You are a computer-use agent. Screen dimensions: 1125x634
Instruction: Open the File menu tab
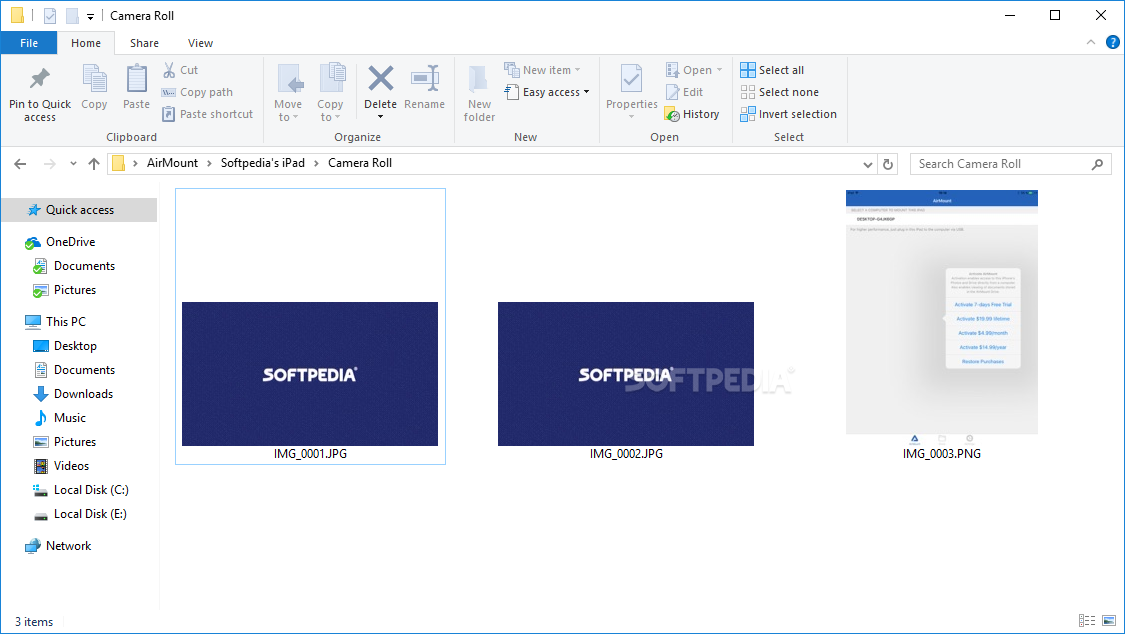29,43
